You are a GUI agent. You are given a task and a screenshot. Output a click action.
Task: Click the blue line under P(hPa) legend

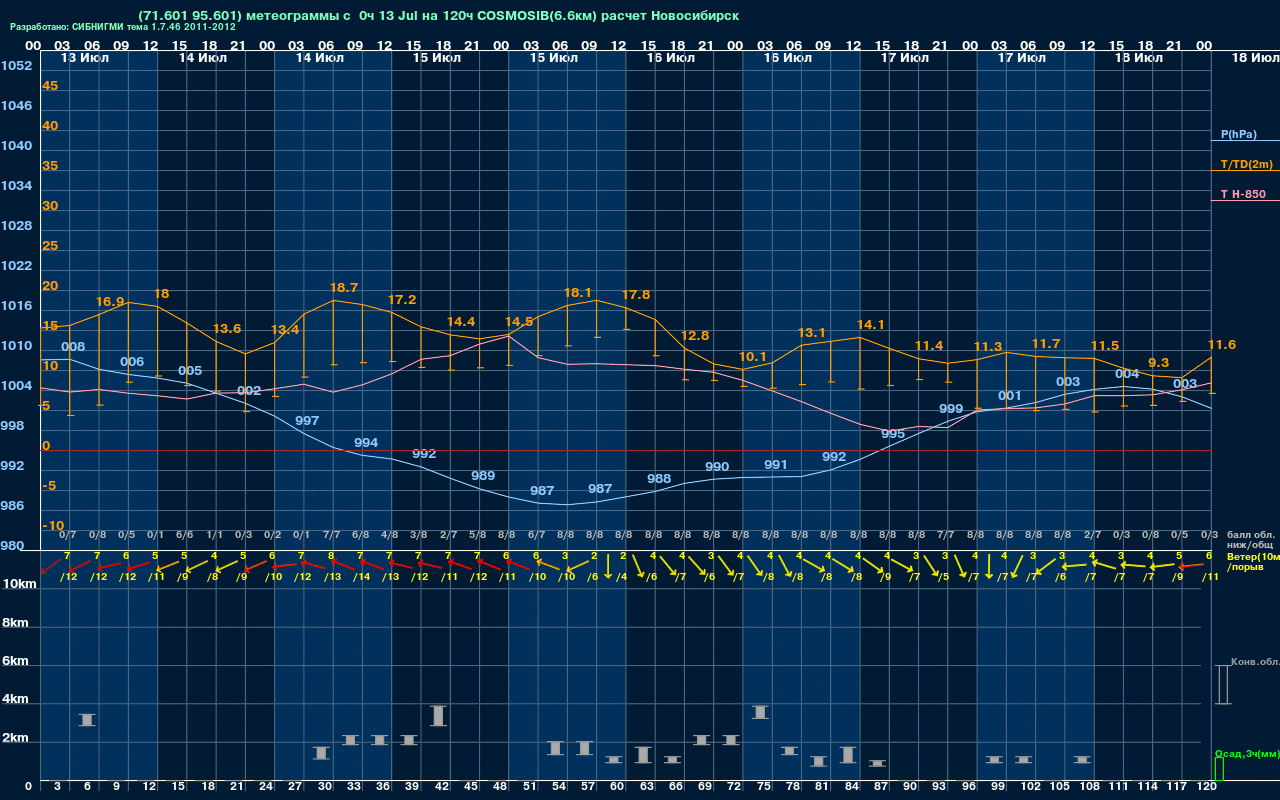click(1245, 141)
